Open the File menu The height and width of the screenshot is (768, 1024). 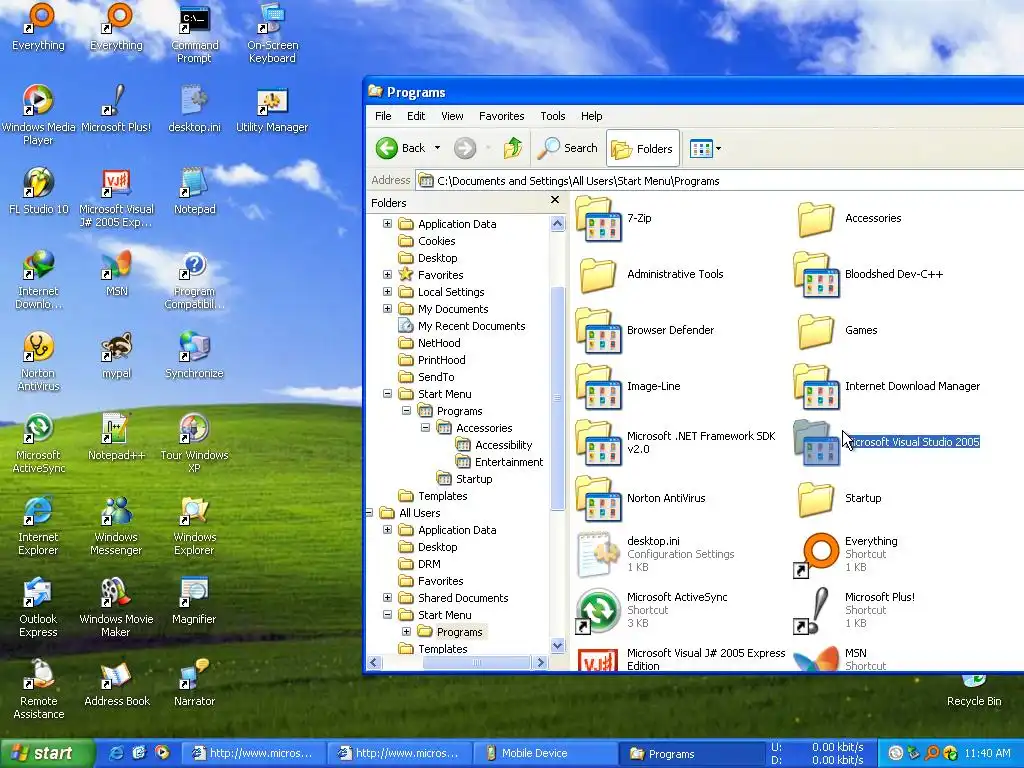click(383, 116)
